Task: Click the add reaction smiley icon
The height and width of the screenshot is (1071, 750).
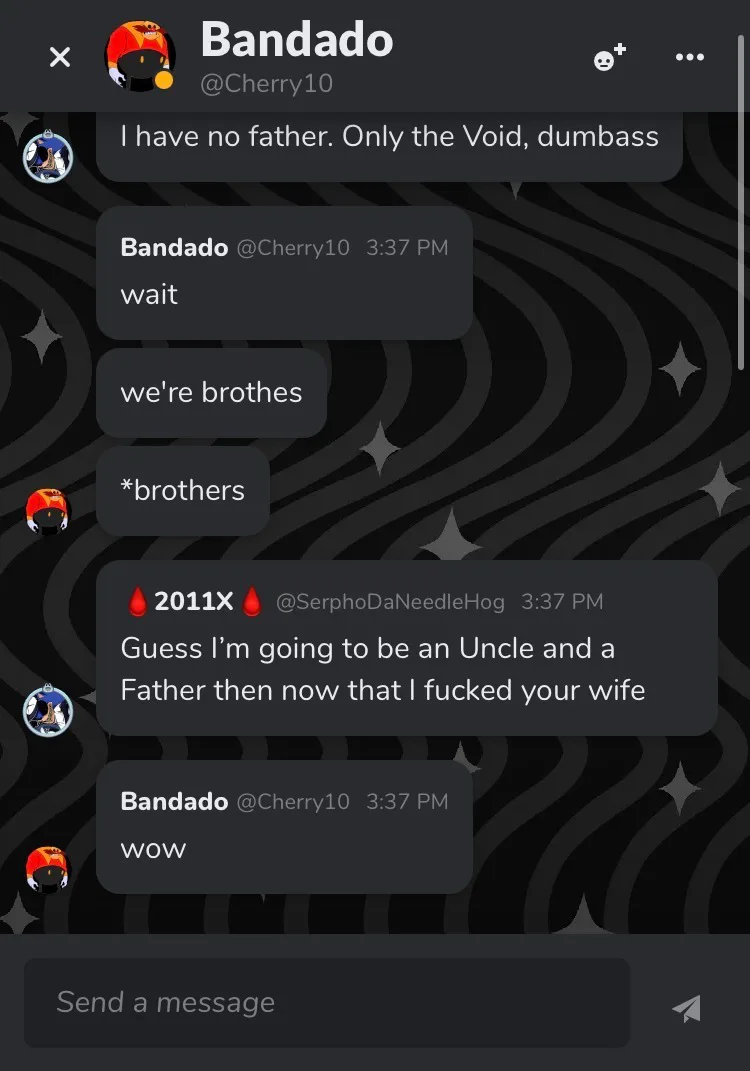Action: point(609,57)
